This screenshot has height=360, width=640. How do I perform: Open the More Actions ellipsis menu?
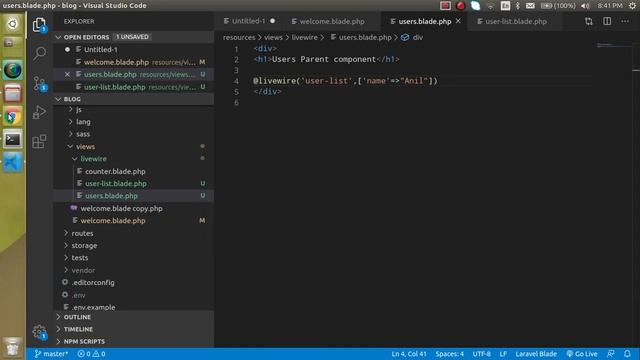[625, 21]
